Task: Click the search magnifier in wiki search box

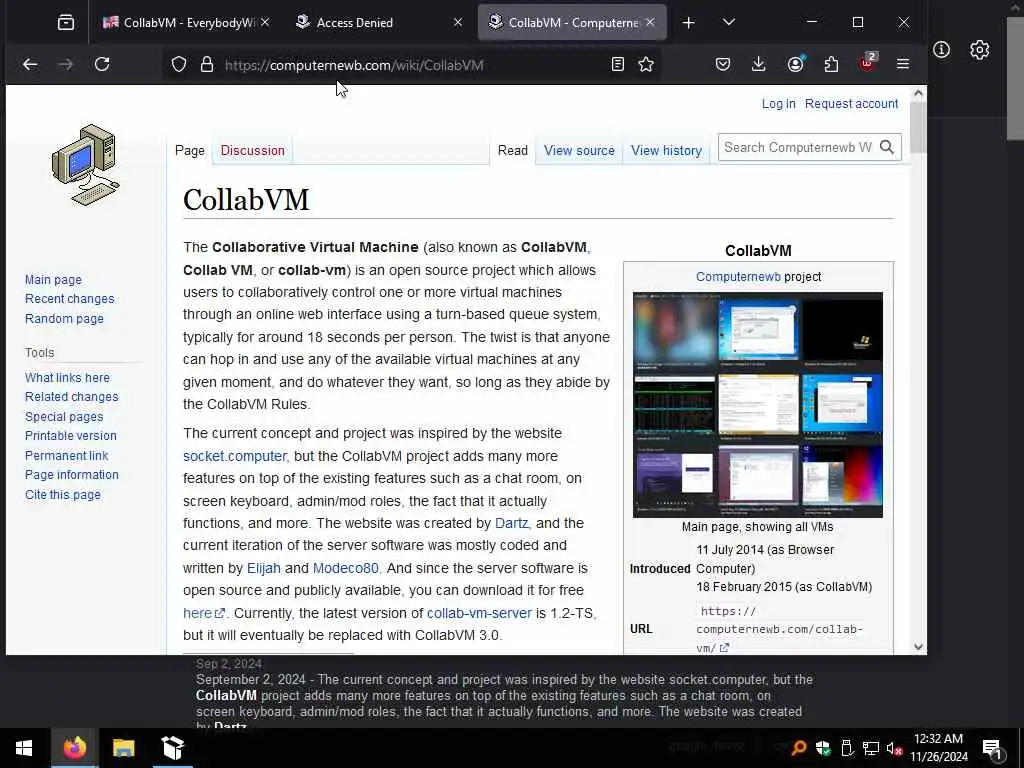Action: pyautogui.click(x=887, y=148)
